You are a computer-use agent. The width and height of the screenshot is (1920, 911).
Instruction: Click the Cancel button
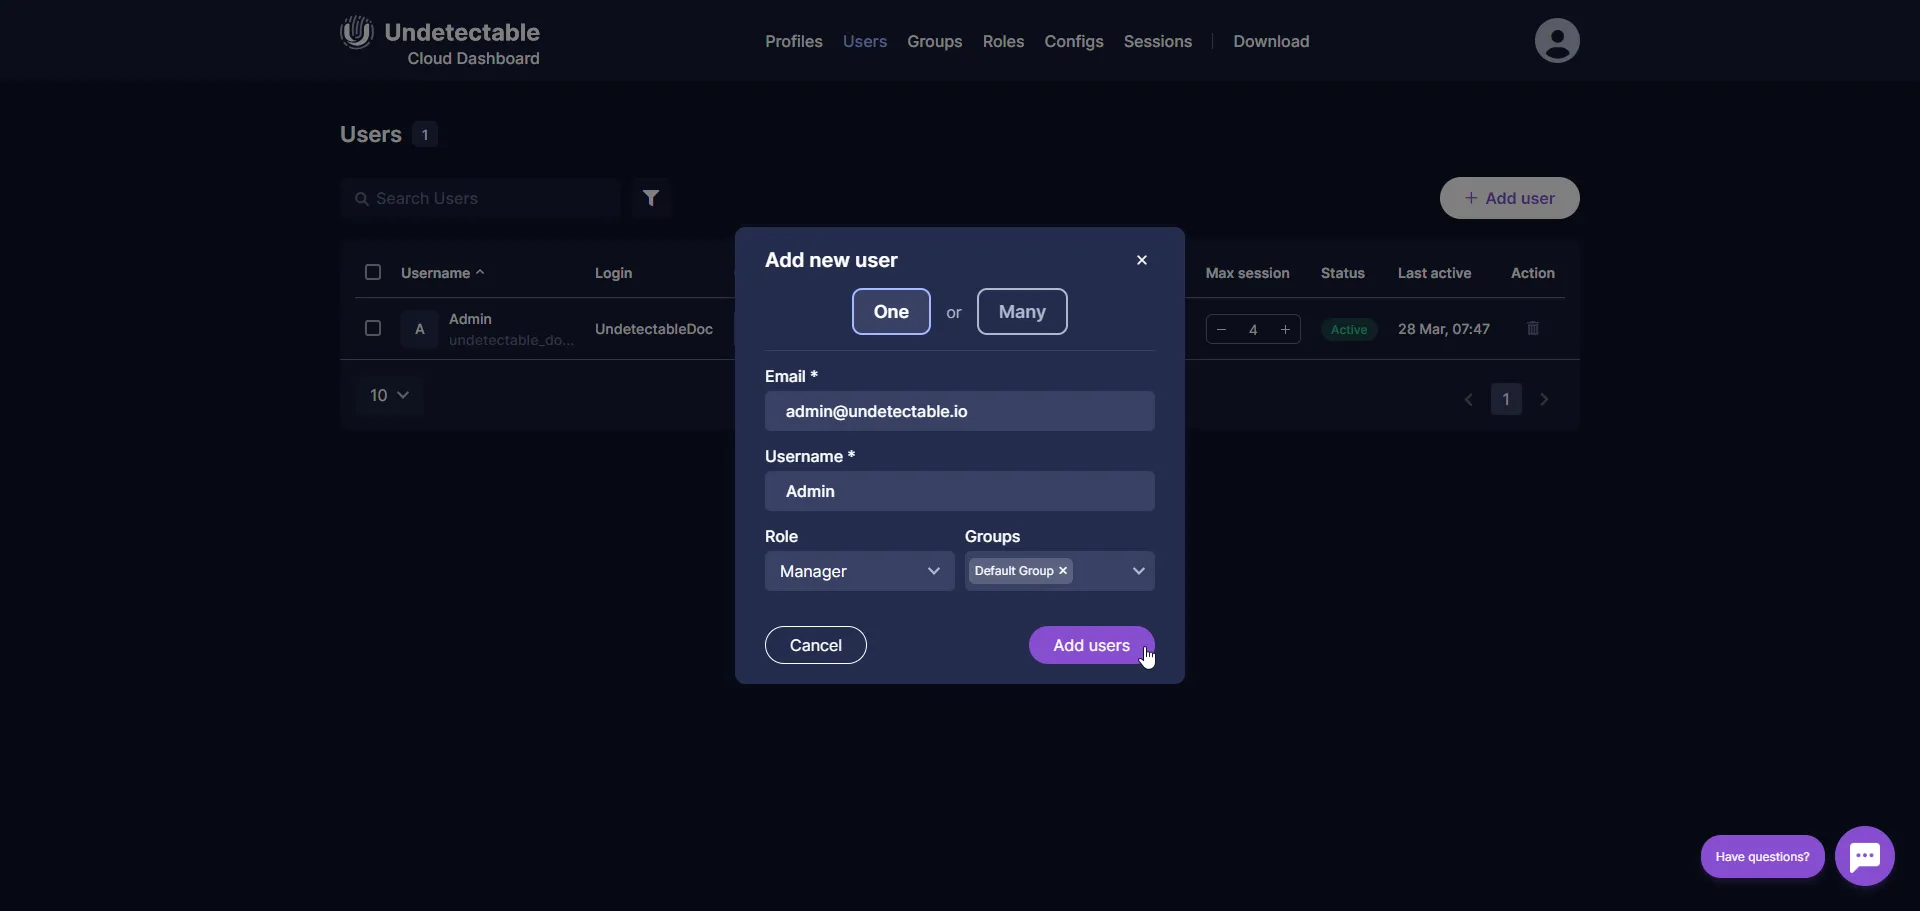816,645
